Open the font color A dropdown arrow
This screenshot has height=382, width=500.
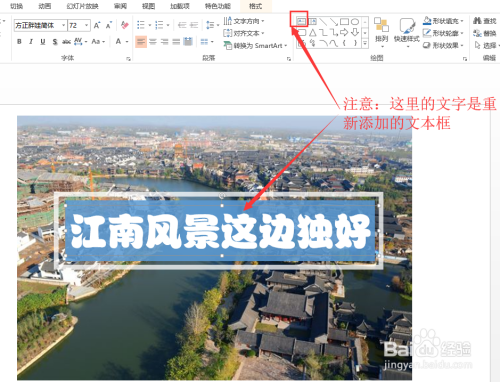127,42
